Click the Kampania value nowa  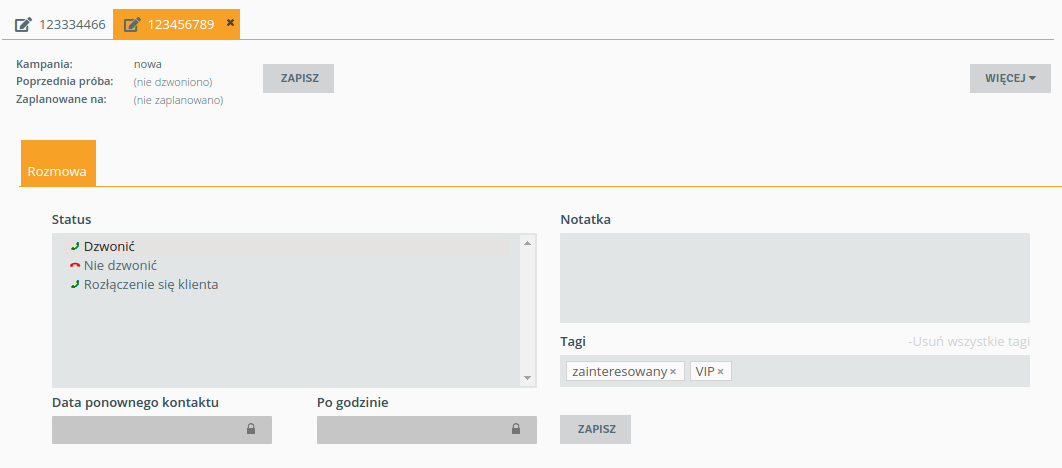148,64
